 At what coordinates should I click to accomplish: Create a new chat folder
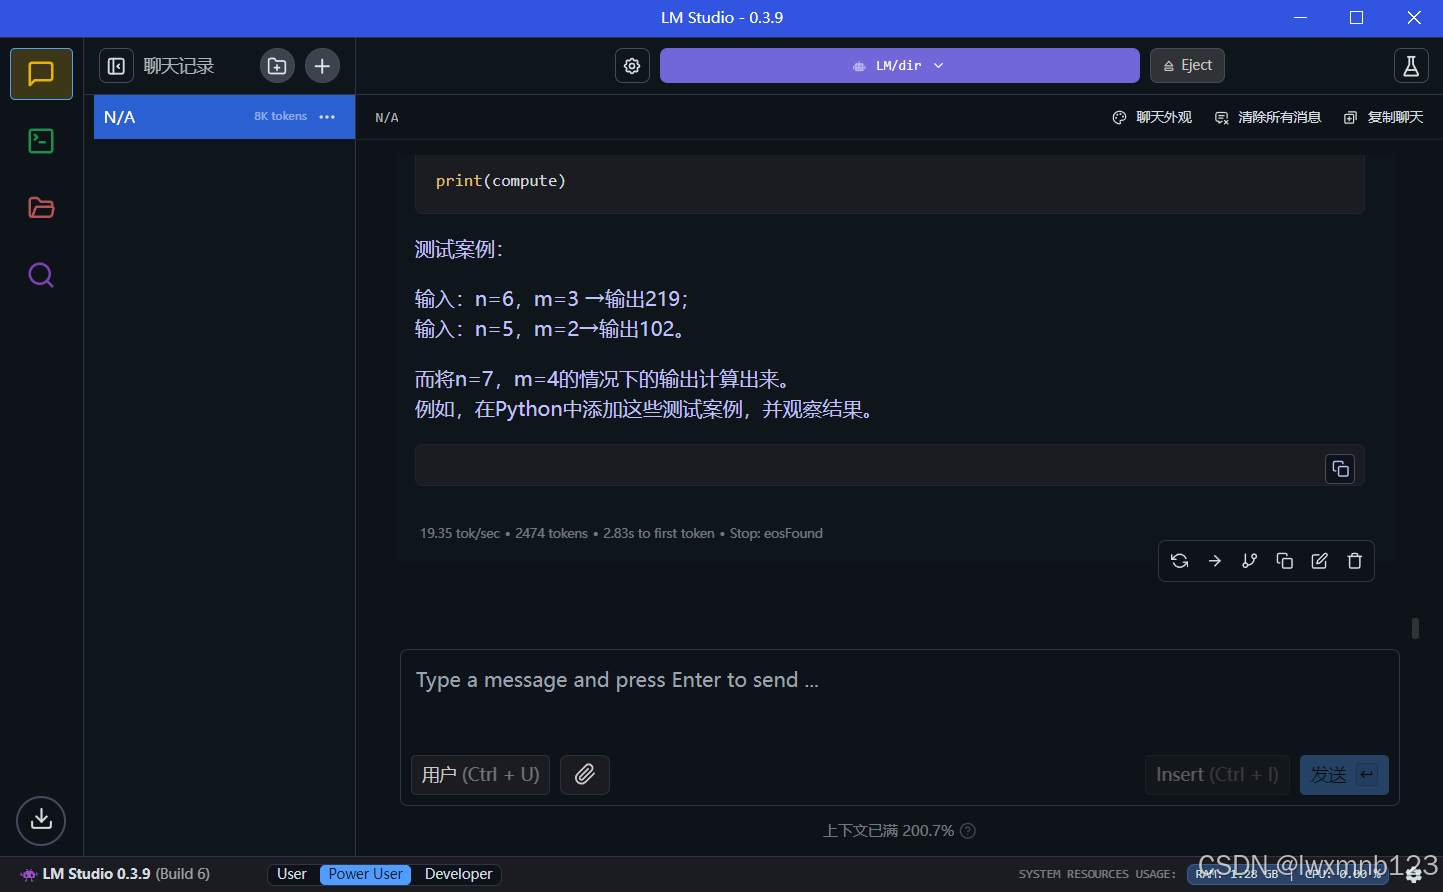pos(277,66)
